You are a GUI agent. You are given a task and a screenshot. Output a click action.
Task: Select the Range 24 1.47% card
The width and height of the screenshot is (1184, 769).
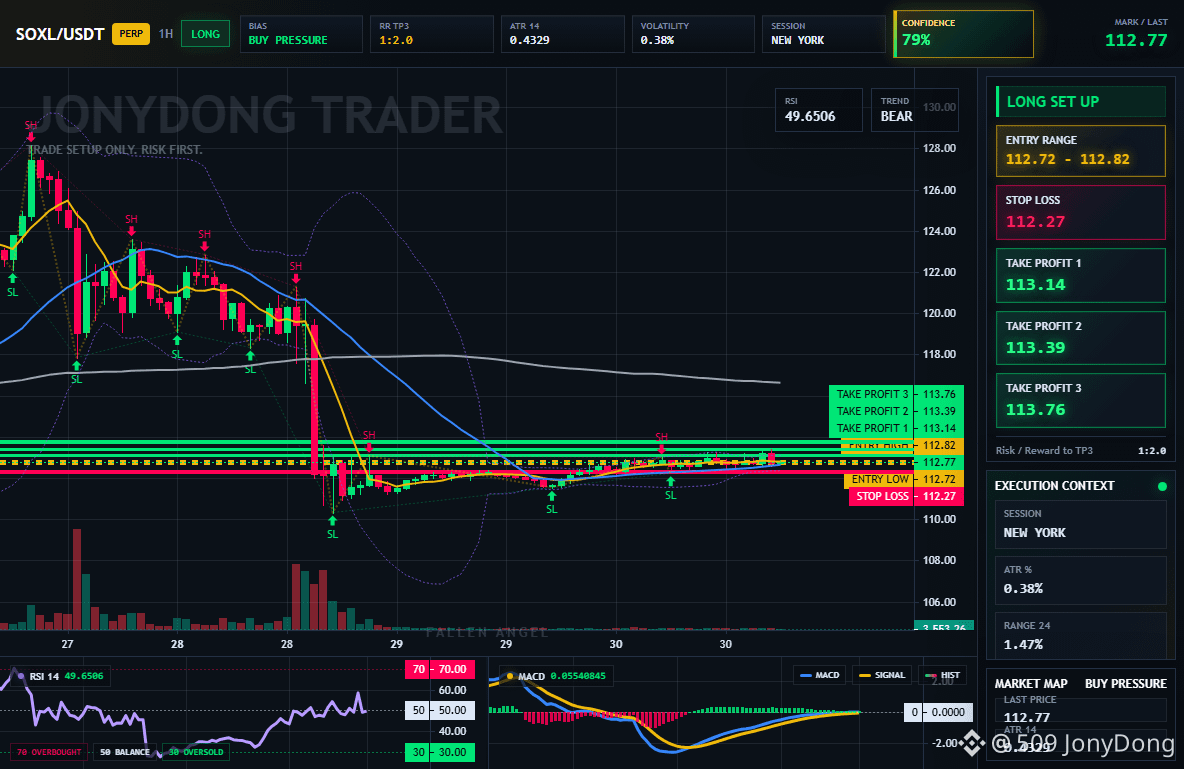1081,635
